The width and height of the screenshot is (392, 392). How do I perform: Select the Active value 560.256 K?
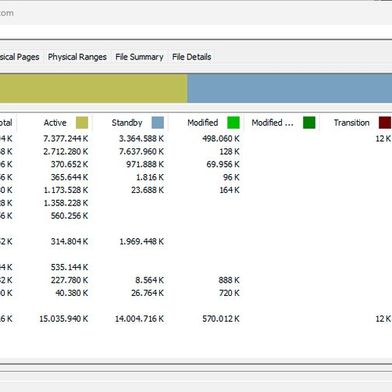[69, 216]
